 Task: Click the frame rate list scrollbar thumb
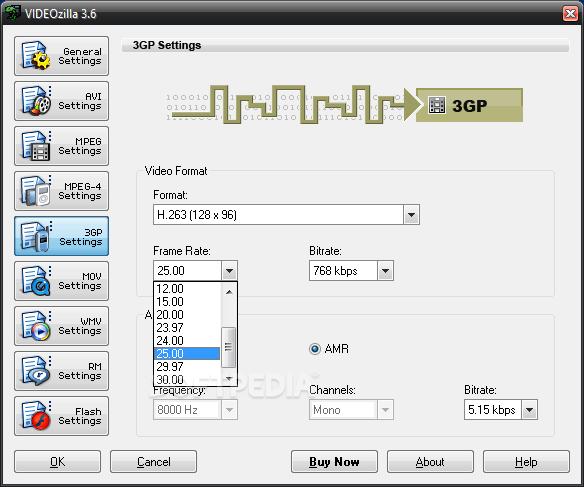point(228,347)
